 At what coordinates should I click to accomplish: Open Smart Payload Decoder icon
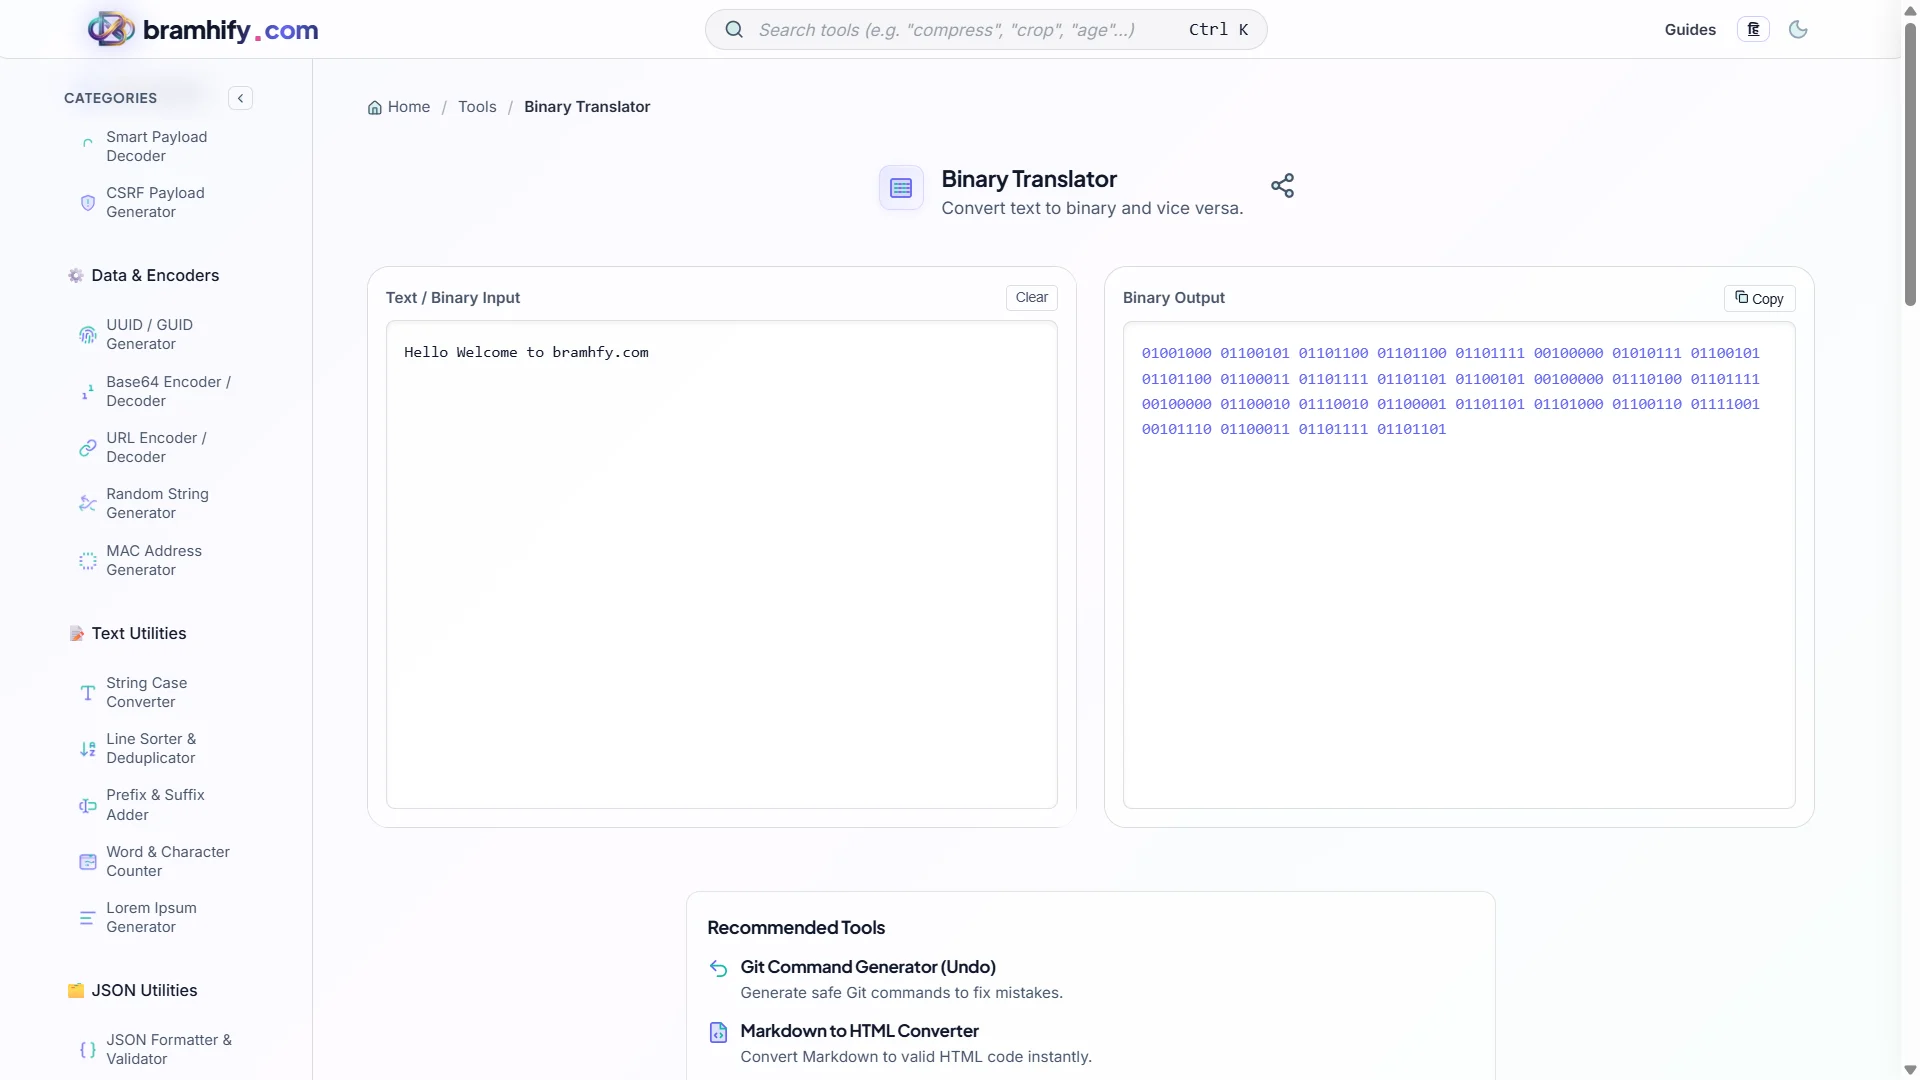88,146
